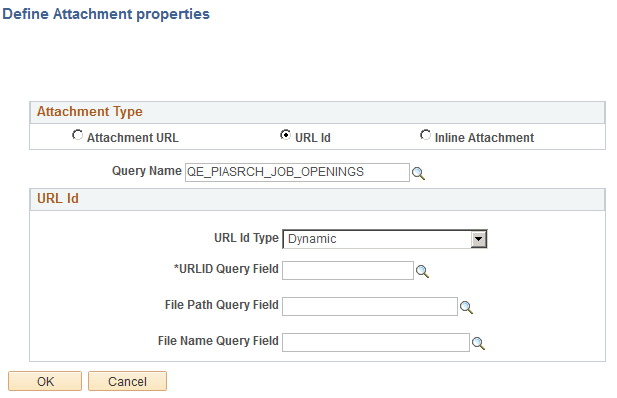The height and width of the screenshot is (398, 617).
Task: Open lookup icon for File Name Query Field
Action: 478,343
